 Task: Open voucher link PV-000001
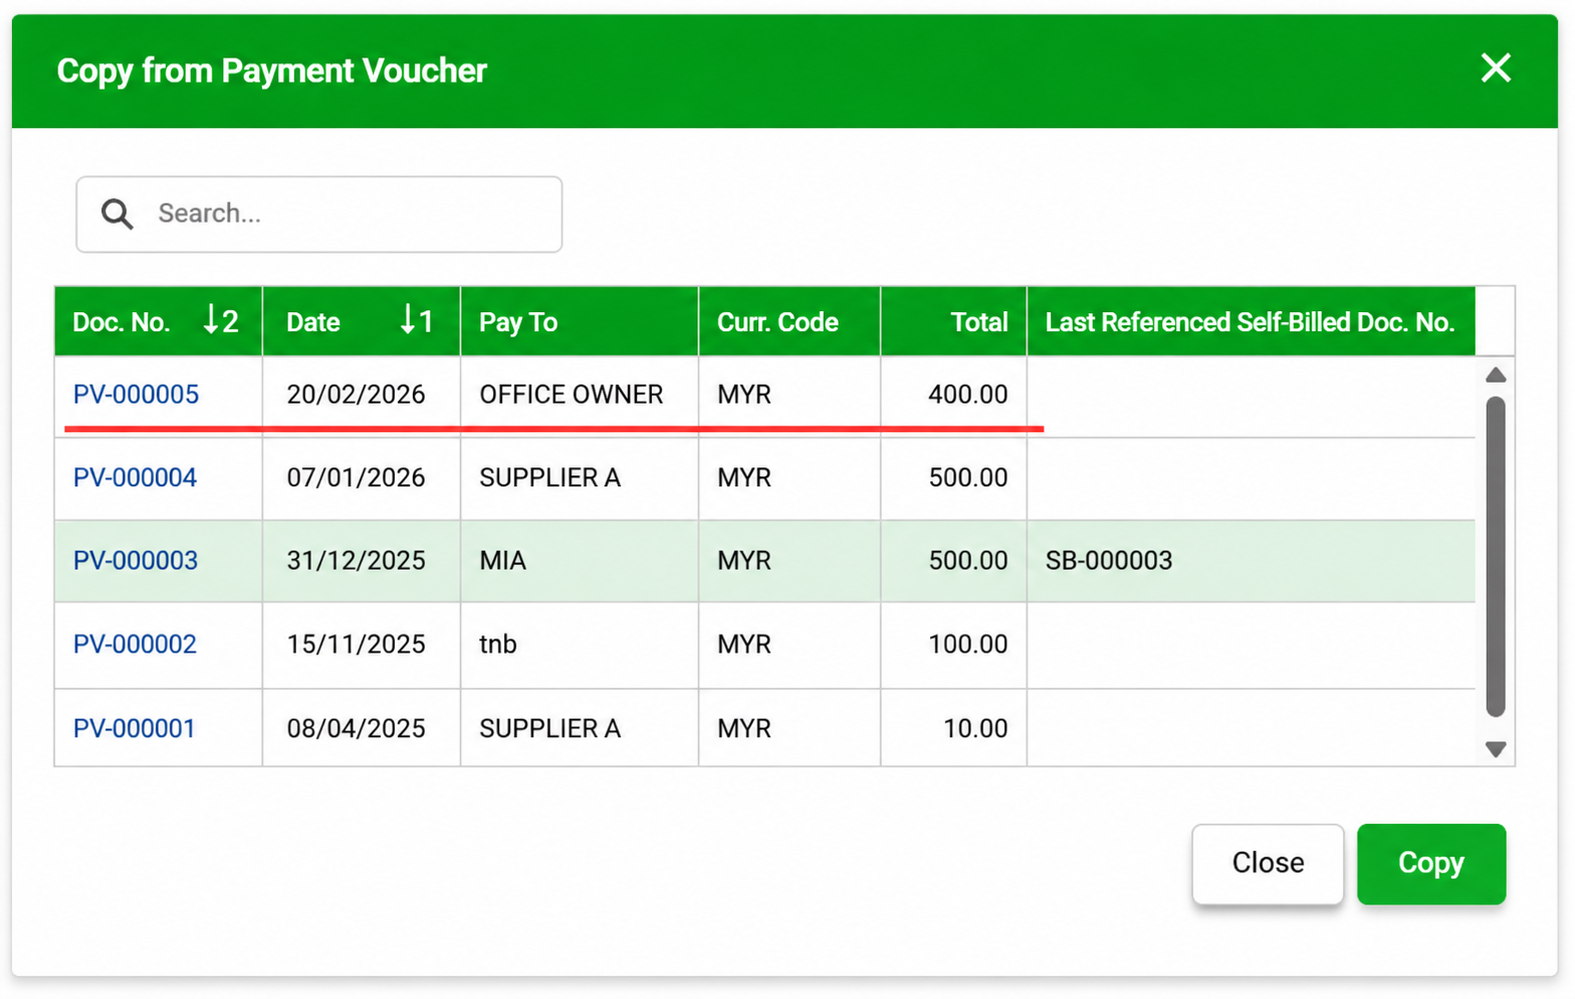click(x=134, y=728)
